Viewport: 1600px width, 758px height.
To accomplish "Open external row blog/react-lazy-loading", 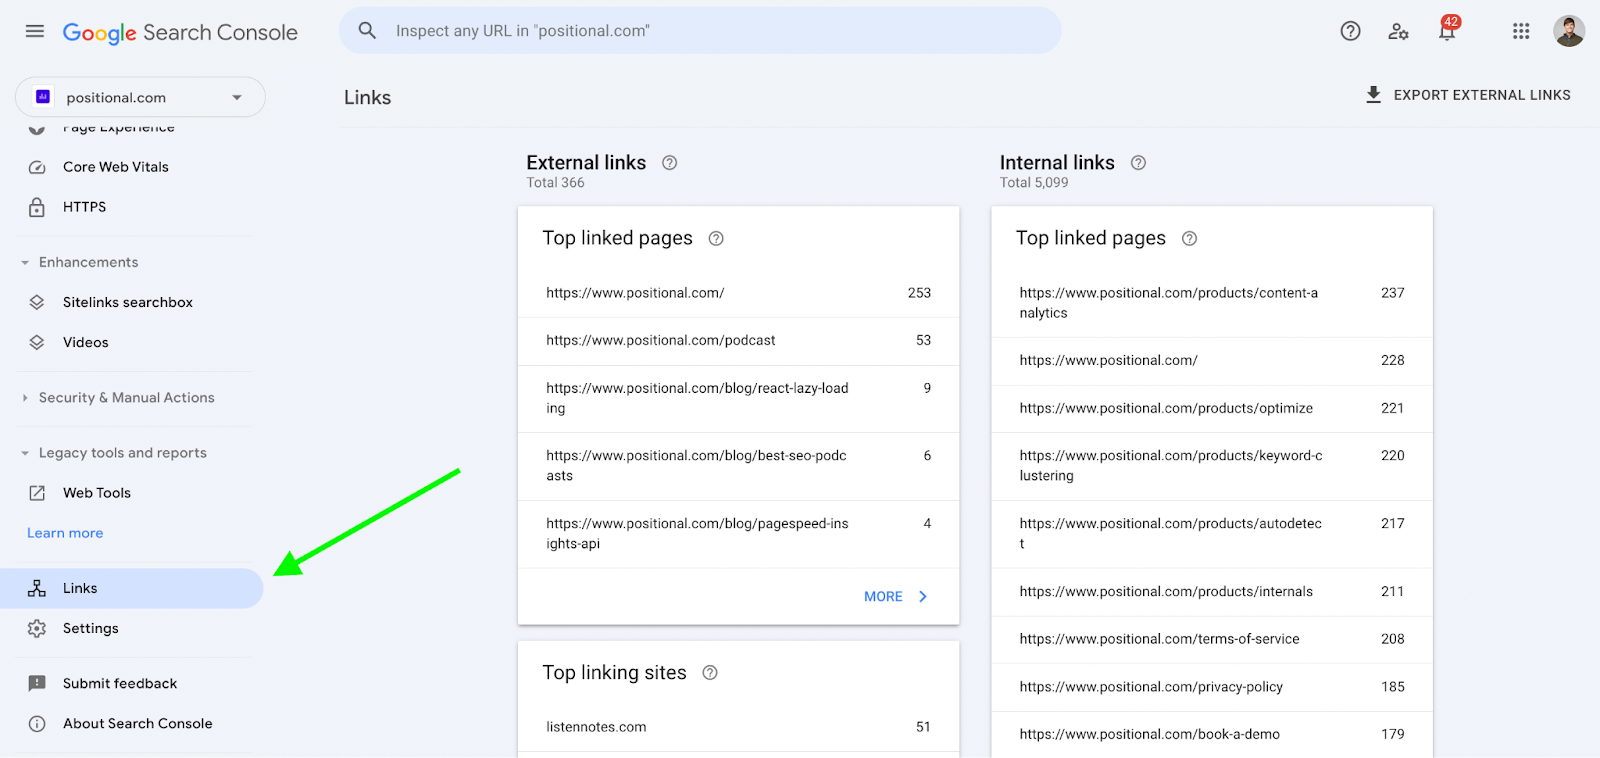I will point(739,398).
